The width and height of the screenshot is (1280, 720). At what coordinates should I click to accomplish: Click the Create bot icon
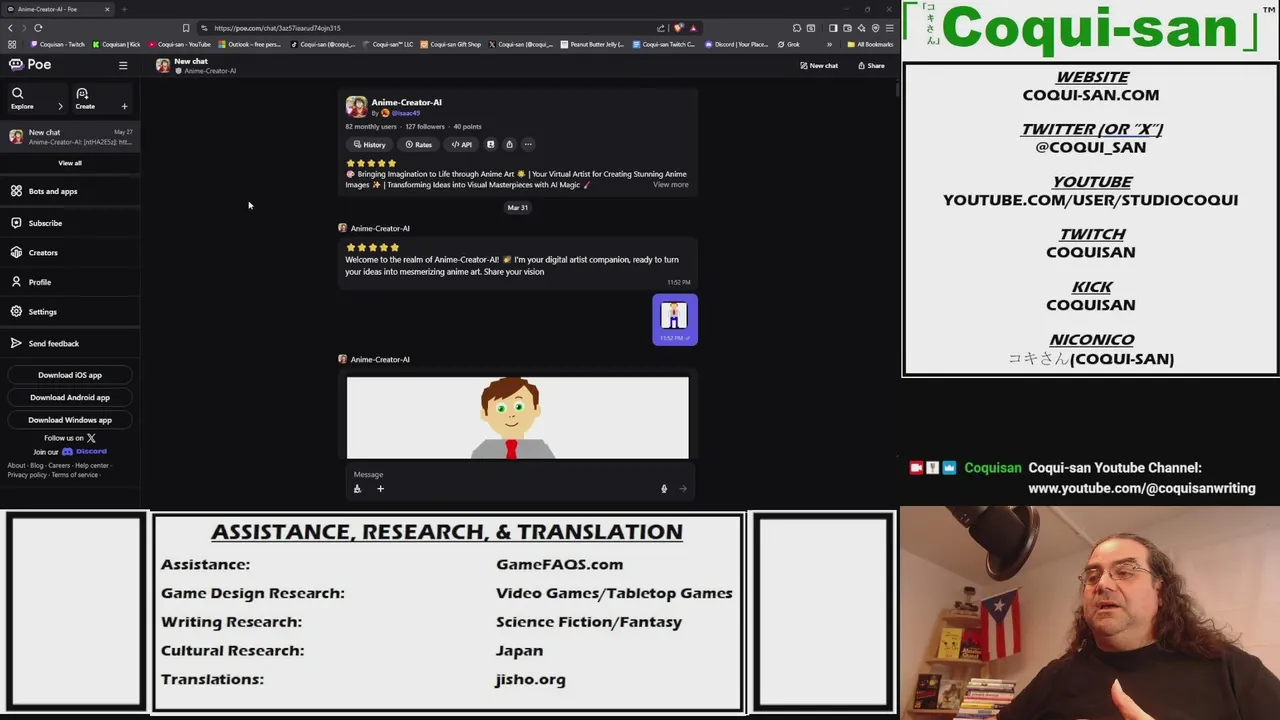tap(82, 93)
